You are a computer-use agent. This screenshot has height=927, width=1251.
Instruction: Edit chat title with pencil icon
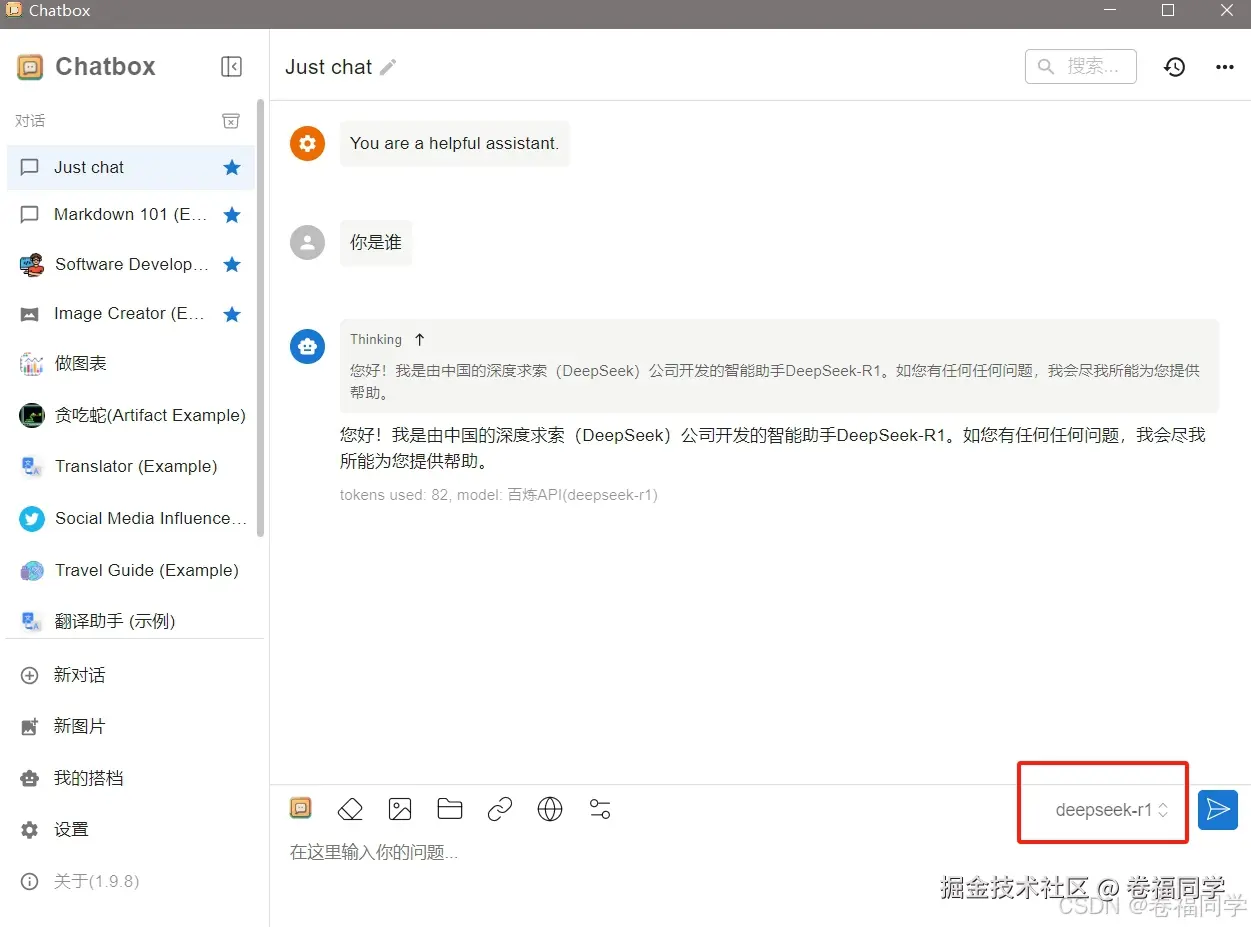(x=388, y=67)
